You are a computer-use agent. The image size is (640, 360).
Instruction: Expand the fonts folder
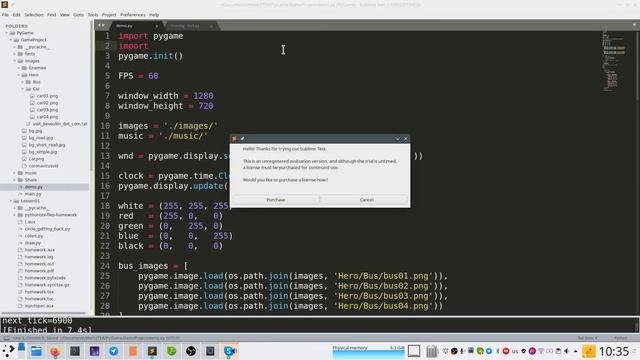tap(15, 54)
